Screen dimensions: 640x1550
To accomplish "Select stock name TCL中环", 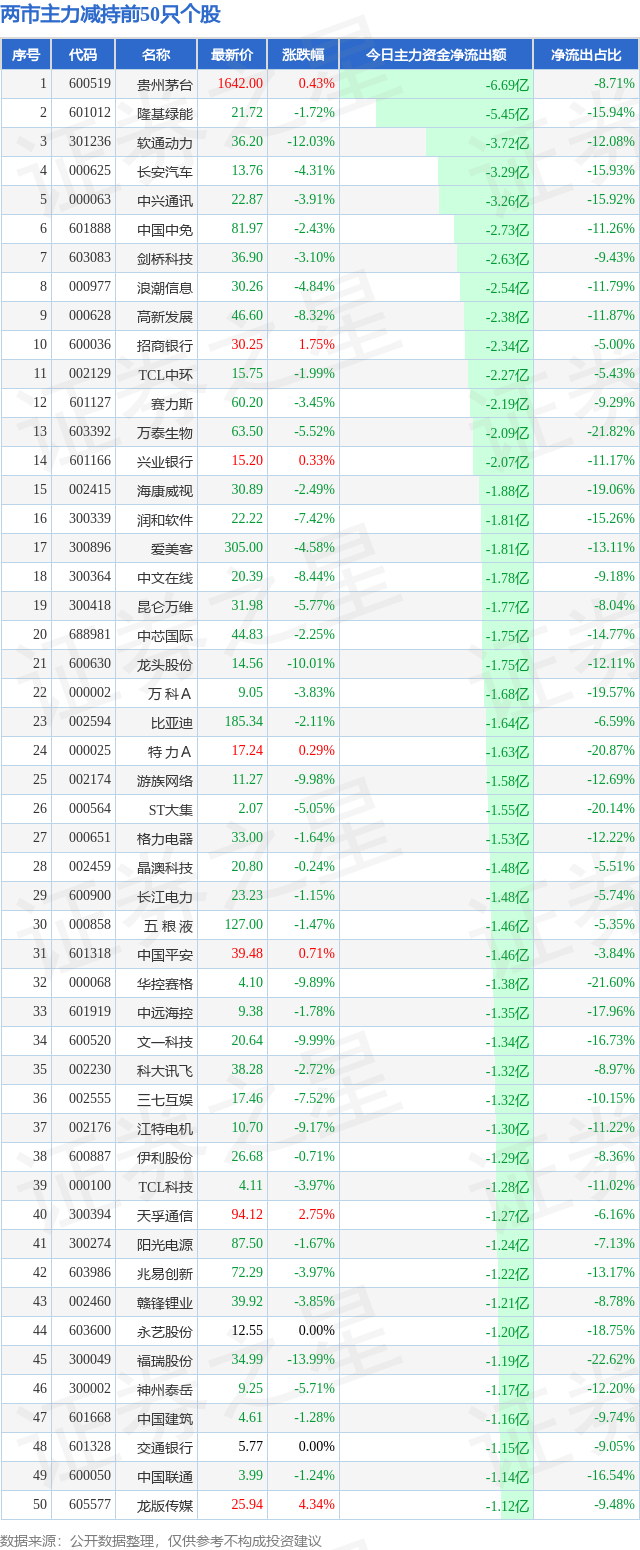I will (x=165, y=374).
